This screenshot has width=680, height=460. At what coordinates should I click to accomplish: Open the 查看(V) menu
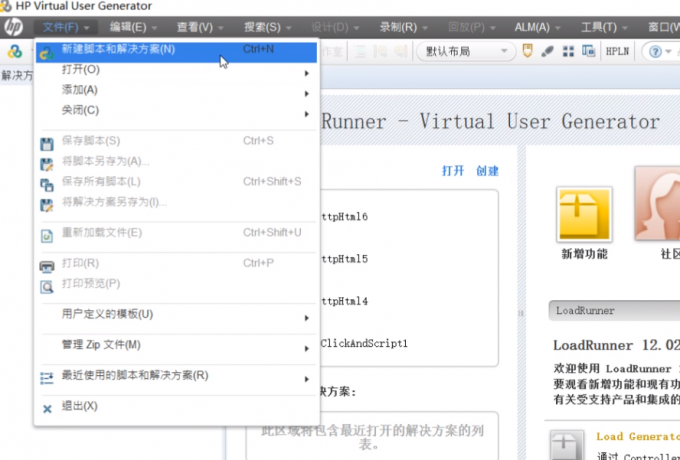pos(200,27)
